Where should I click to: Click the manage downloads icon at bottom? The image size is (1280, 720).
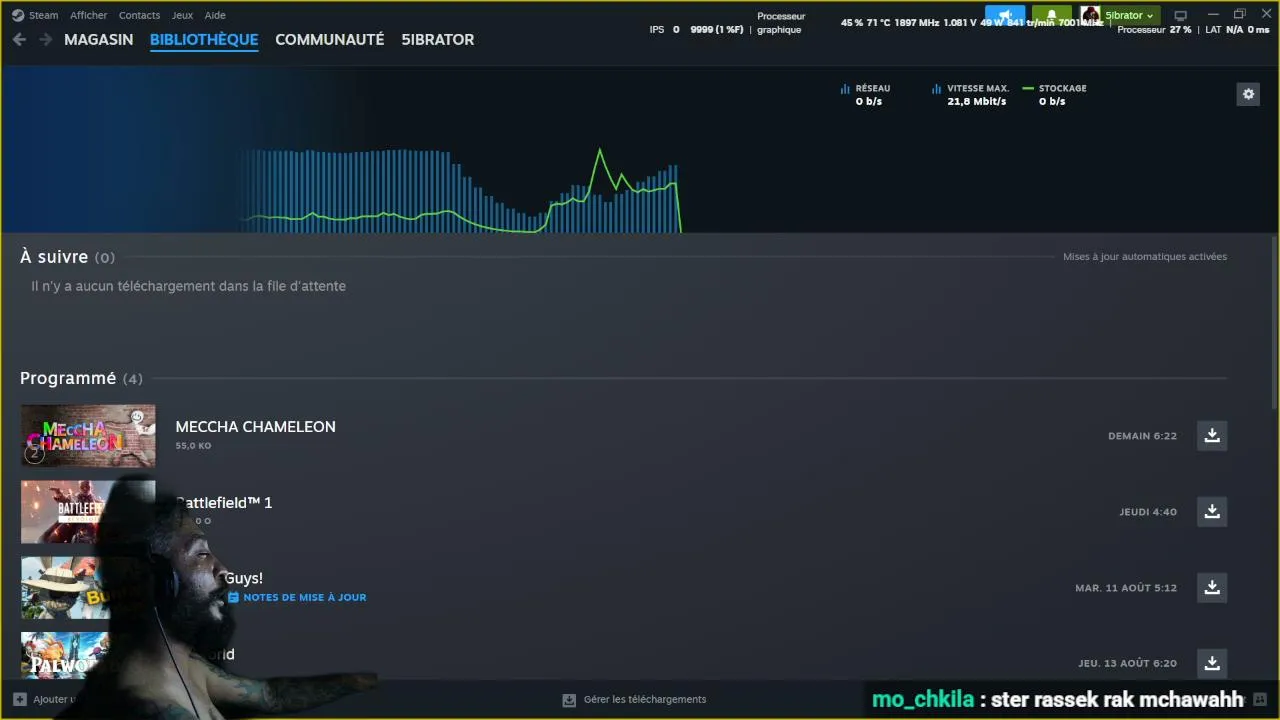click(x=569, y=700)
